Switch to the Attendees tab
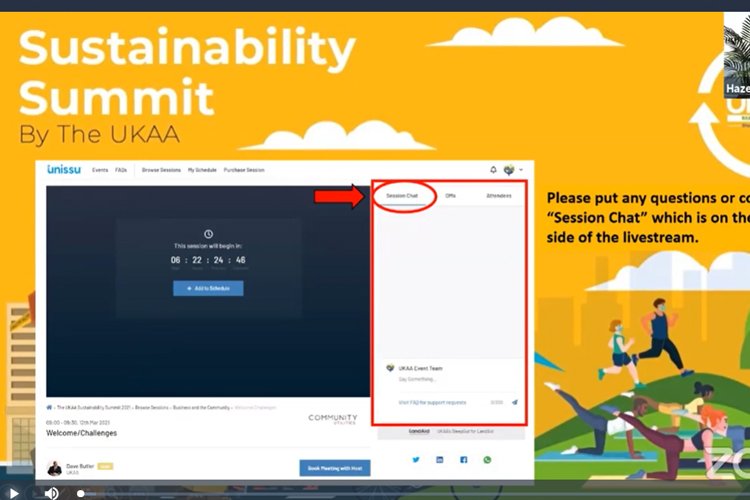Viewport: 750px width, 500px height. point(499,196)
